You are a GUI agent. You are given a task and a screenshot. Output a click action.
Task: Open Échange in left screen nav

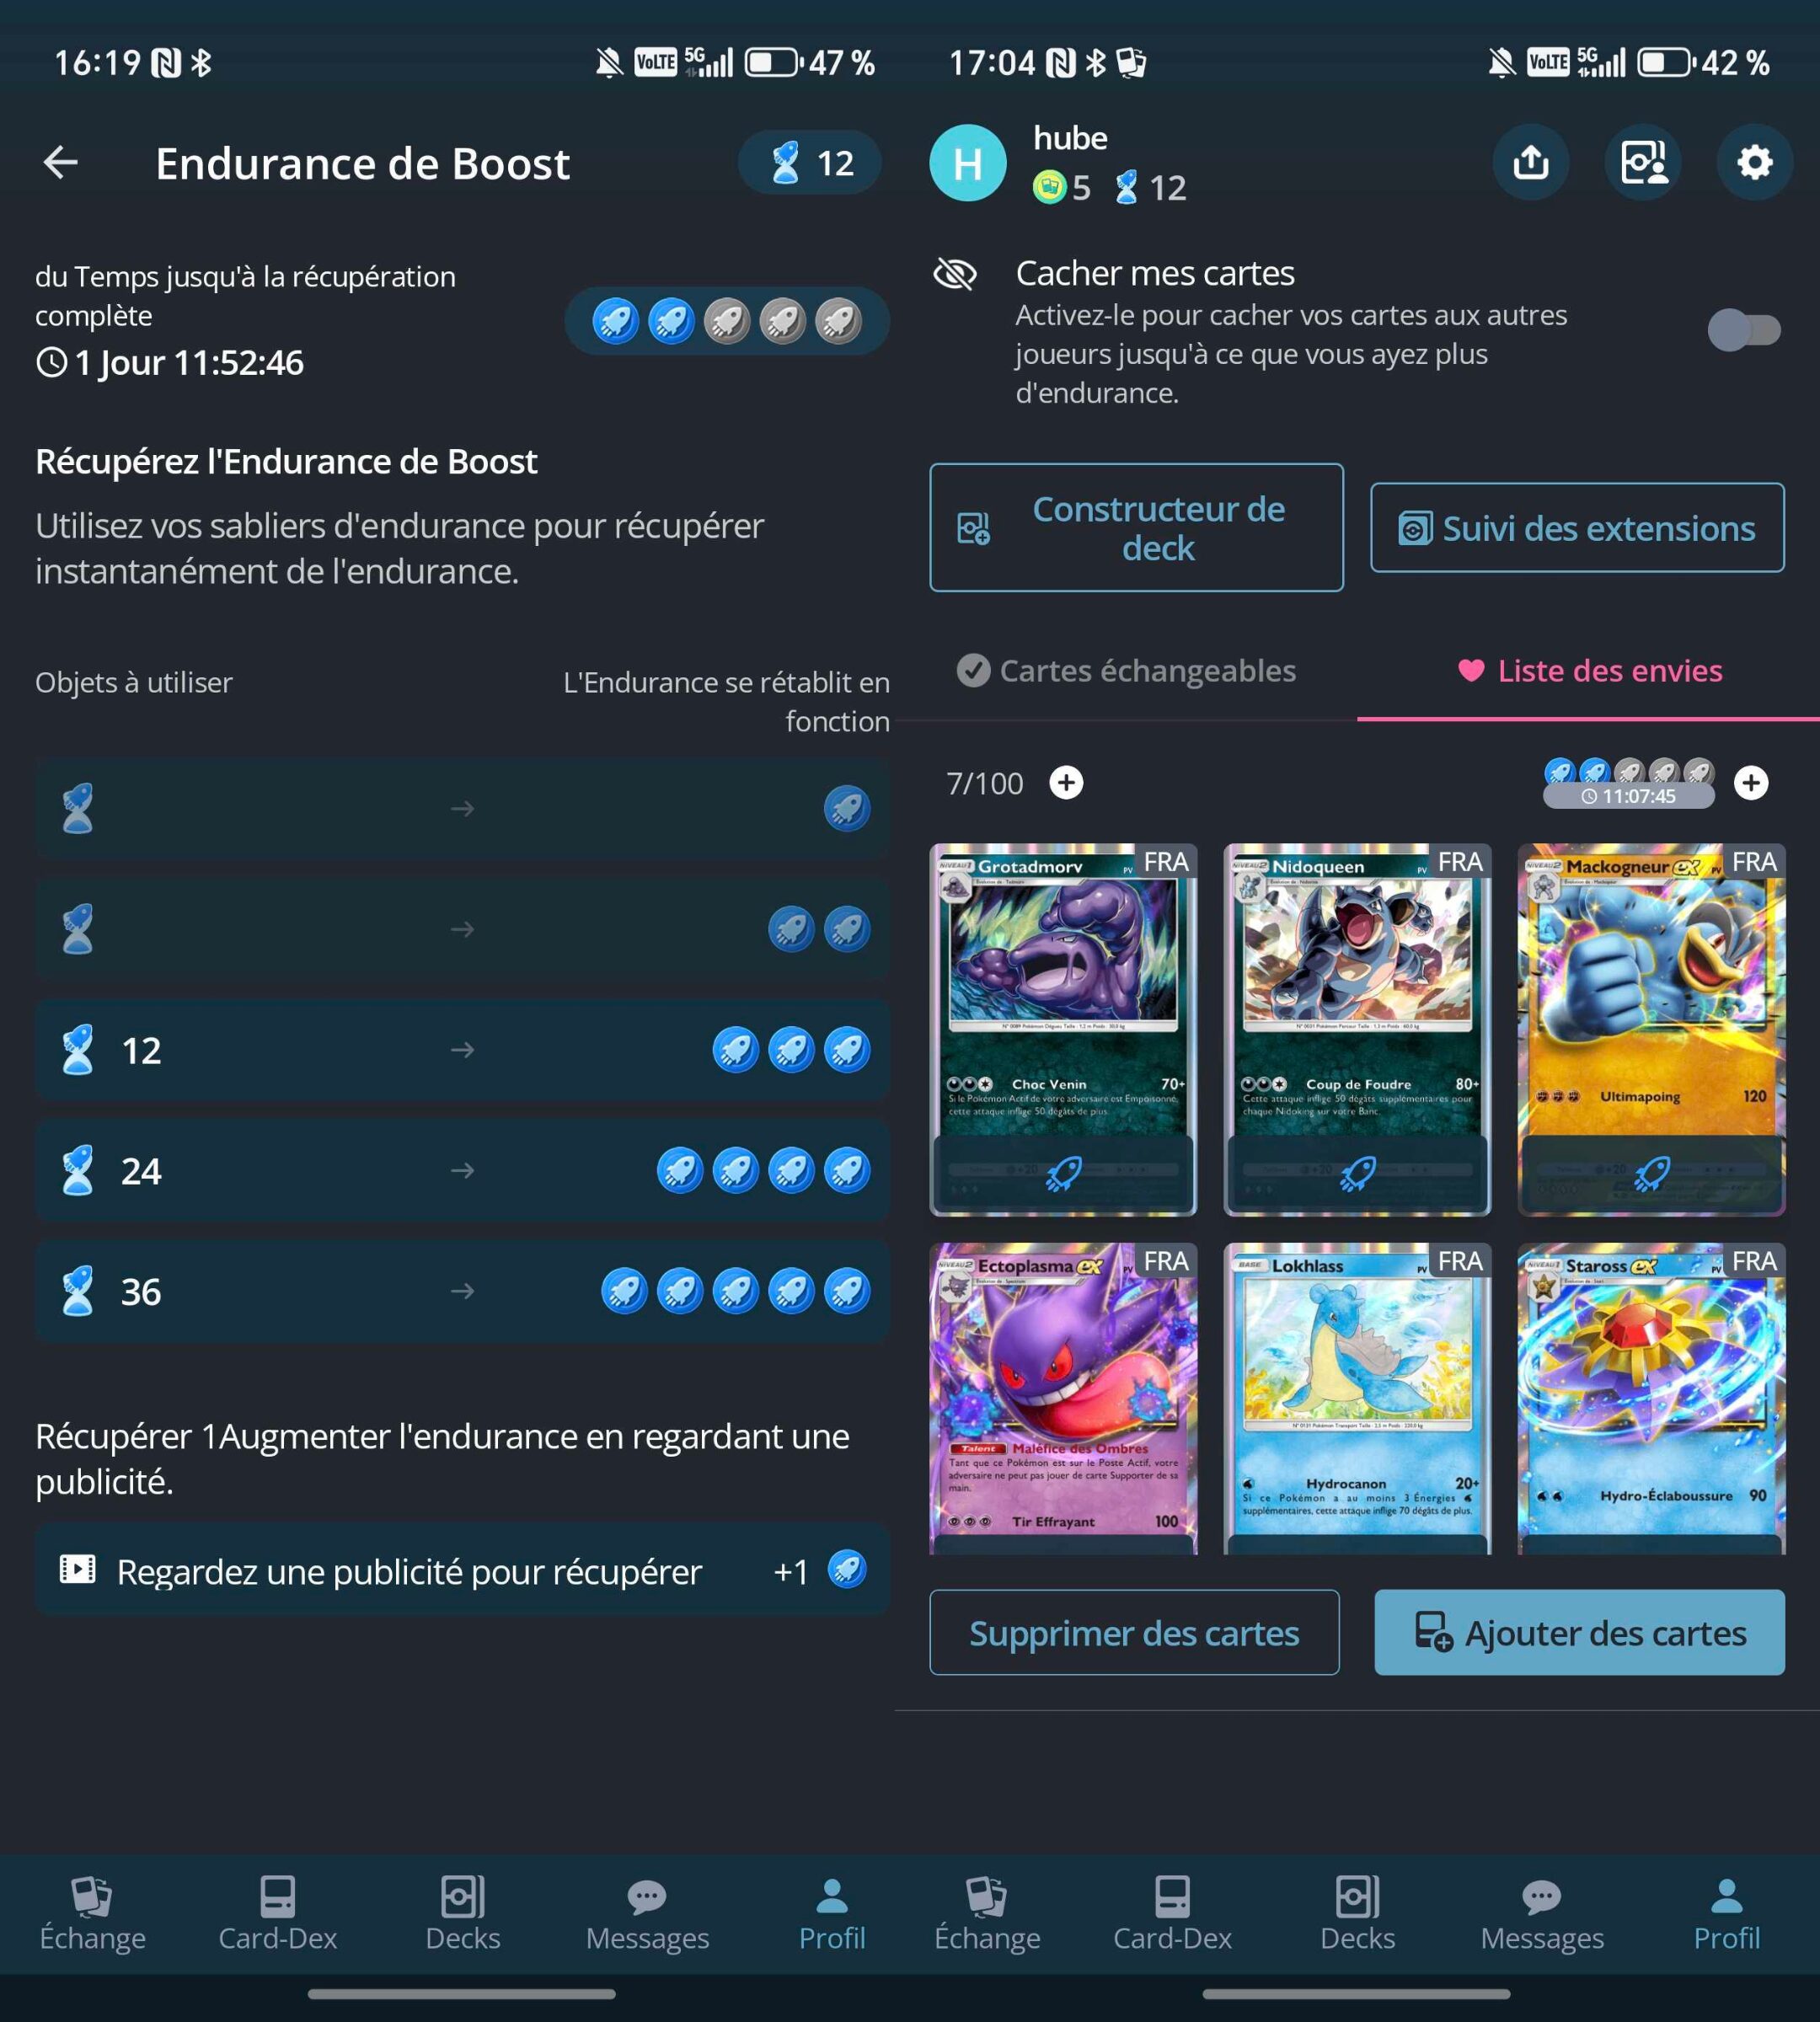(x=92, y=1914)
